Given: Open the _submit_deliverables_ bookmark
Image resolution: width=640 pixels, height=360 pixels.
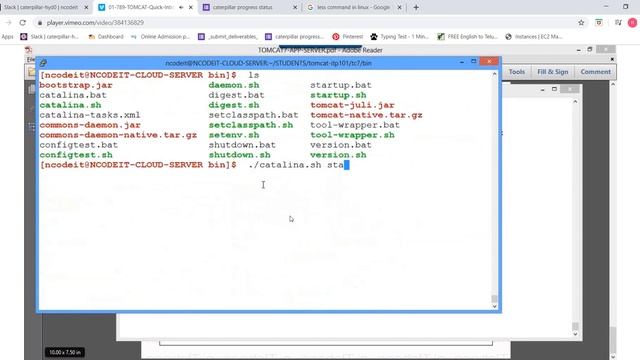Looking at the screenshot, I should click(x=228, y=37).
